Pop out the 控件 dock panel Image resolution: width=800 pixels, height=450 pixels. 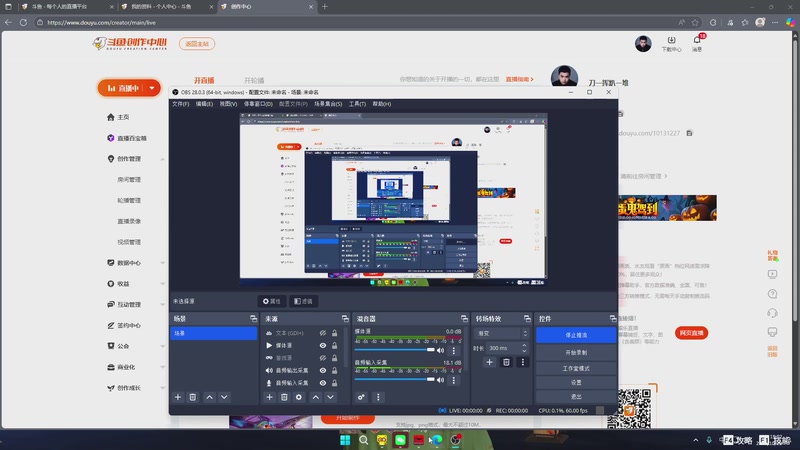coord(613,318)
